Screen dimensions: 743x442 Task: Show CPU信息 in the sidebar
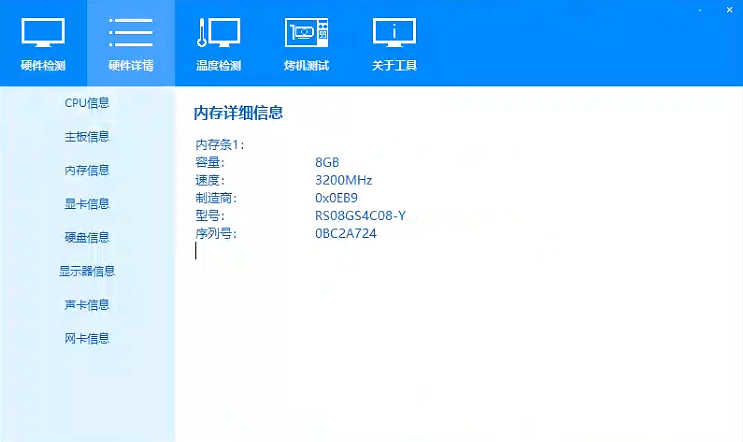point(87,103)
